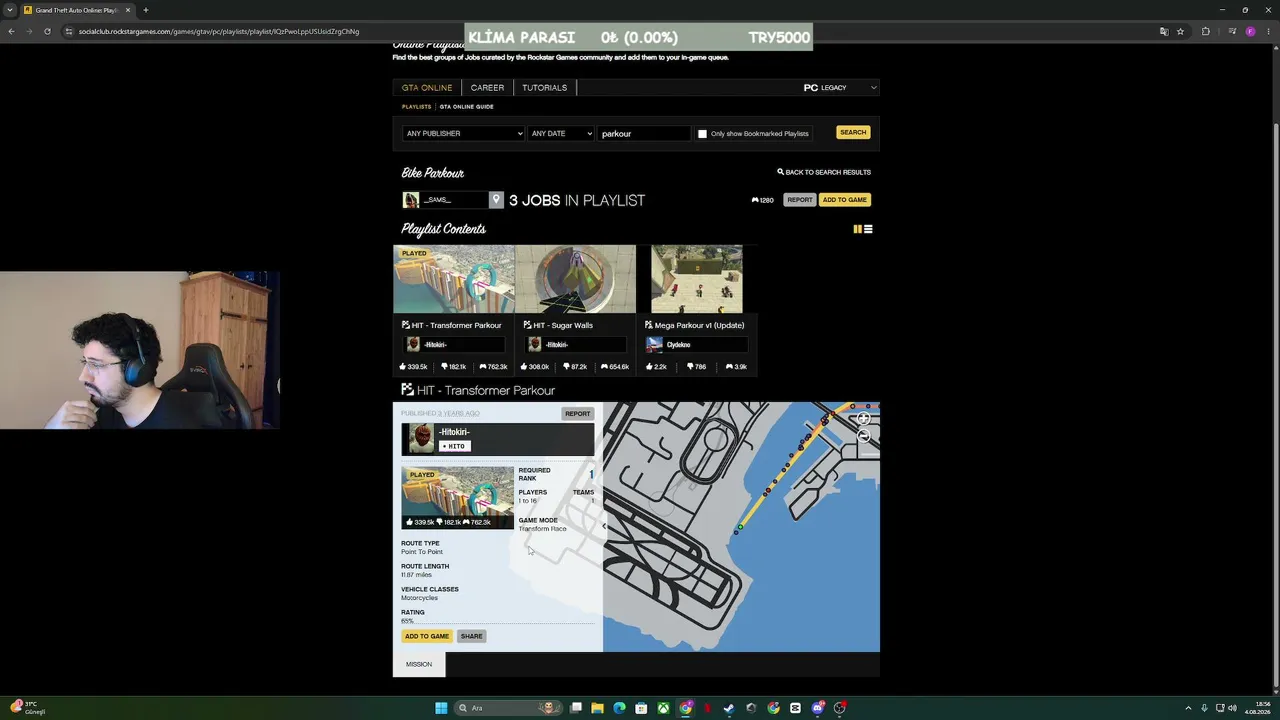Viewport: 1280px width, 720px height.
Task: Switch playlist contents to grid view
Action: (x=857, y=229)
